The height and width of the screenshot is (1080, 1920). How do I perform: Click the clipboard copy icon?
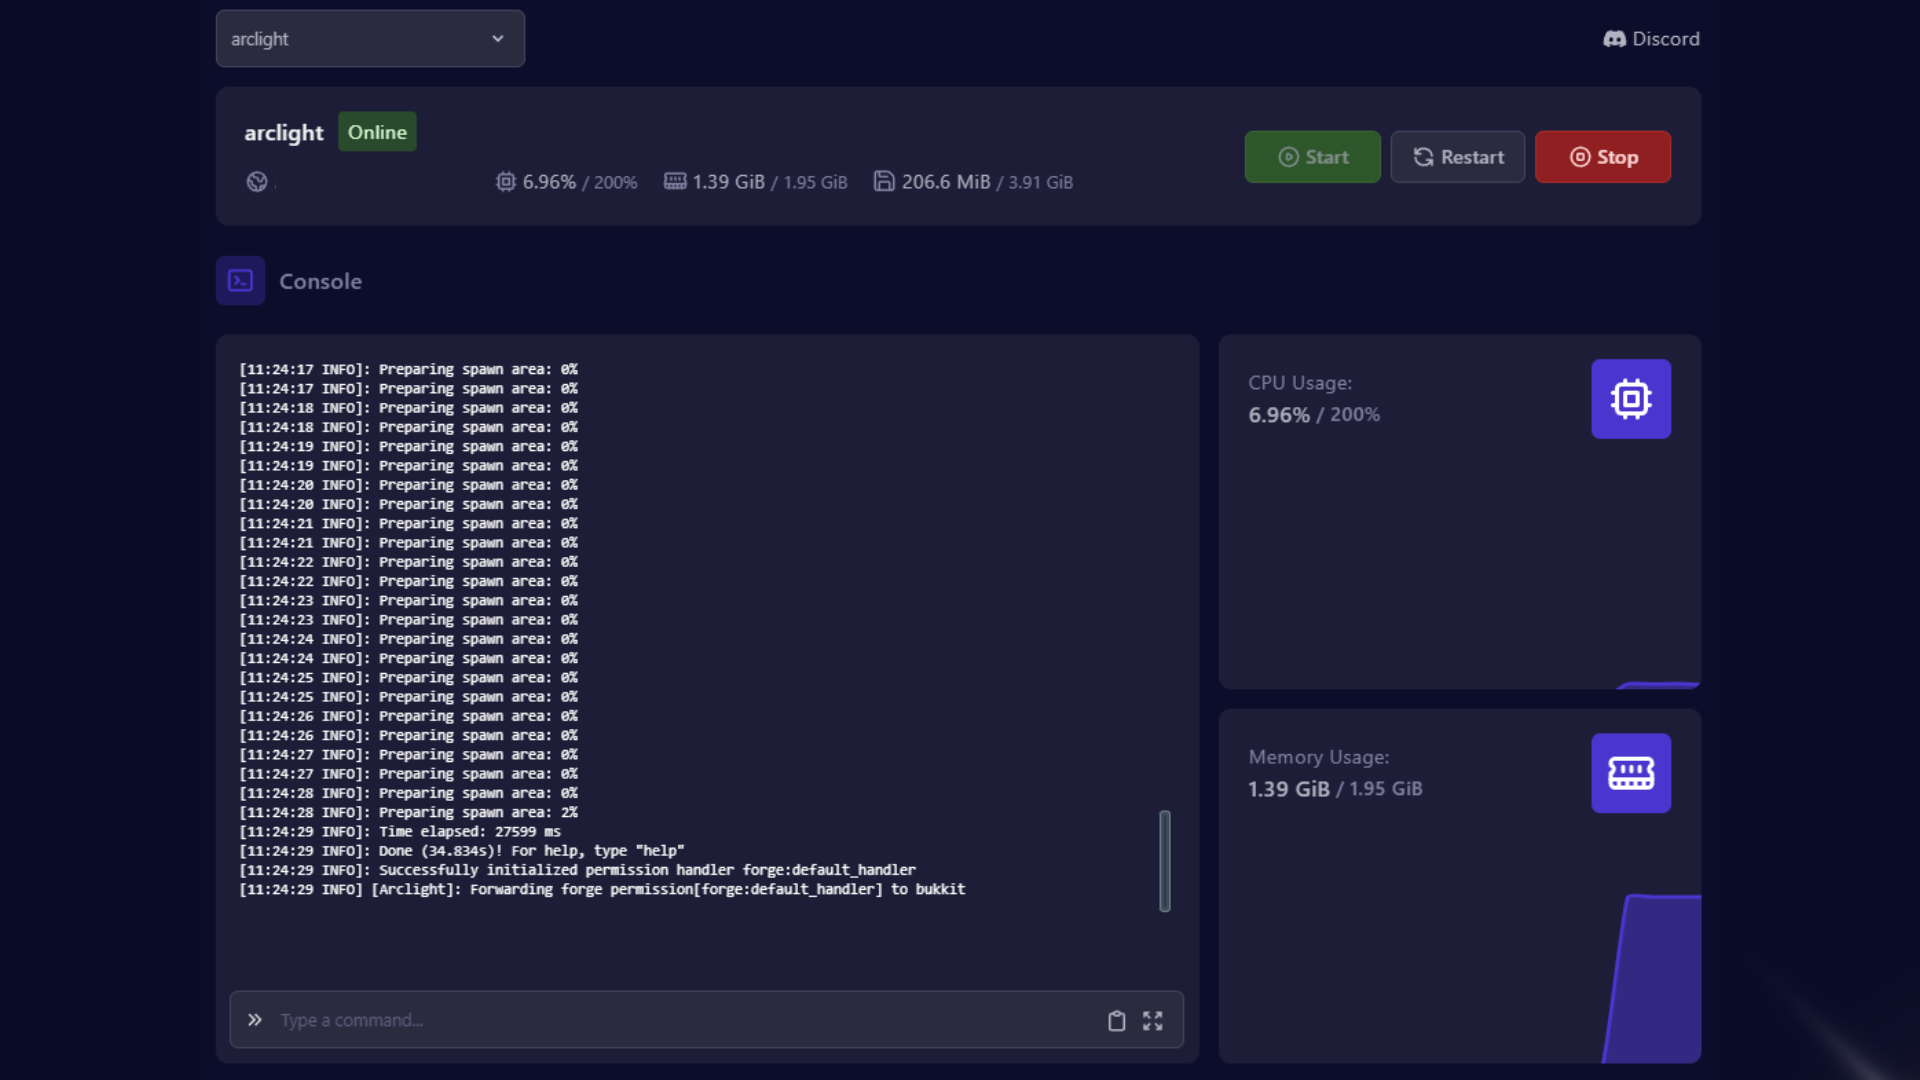click(1116, 1021)
